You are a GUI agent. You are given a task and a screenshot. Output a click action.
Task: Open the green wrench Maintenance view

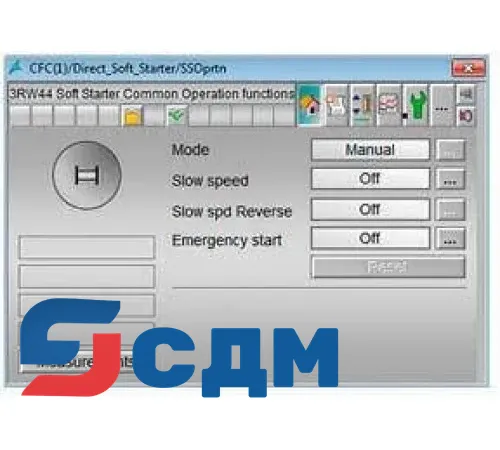416,105
